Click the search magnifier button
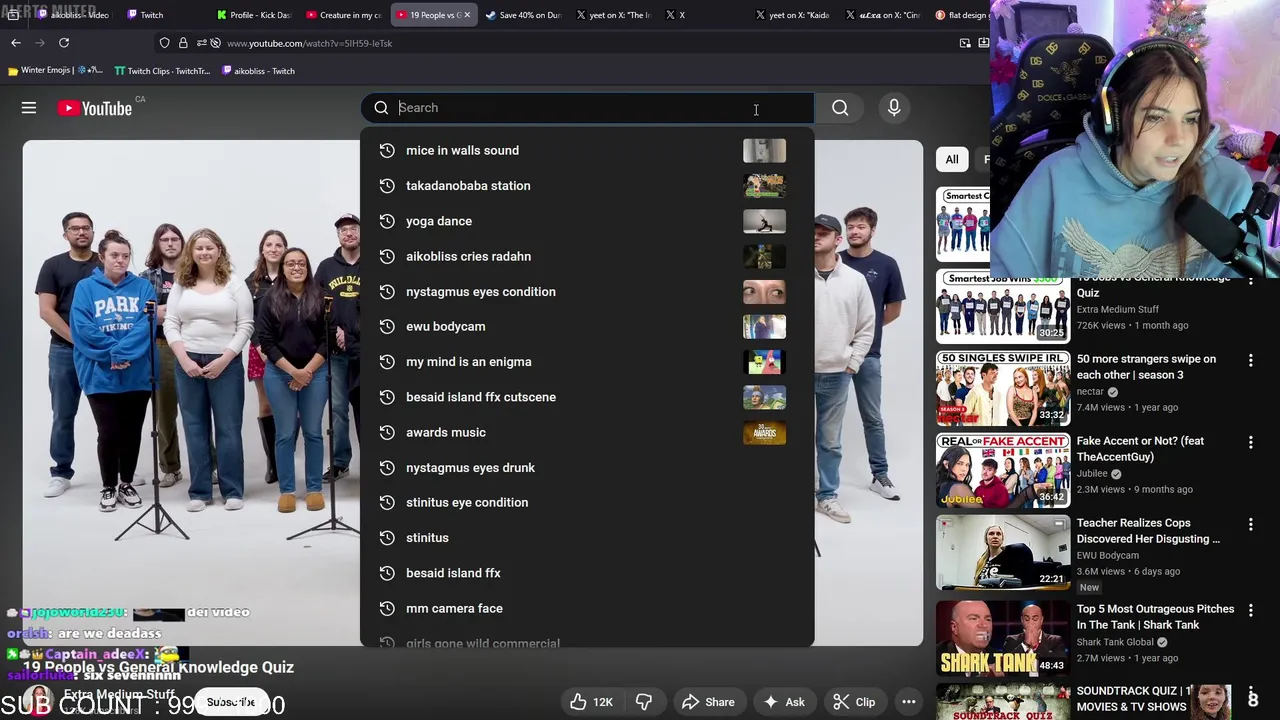The image size is (1280, 720). (840, 108)
